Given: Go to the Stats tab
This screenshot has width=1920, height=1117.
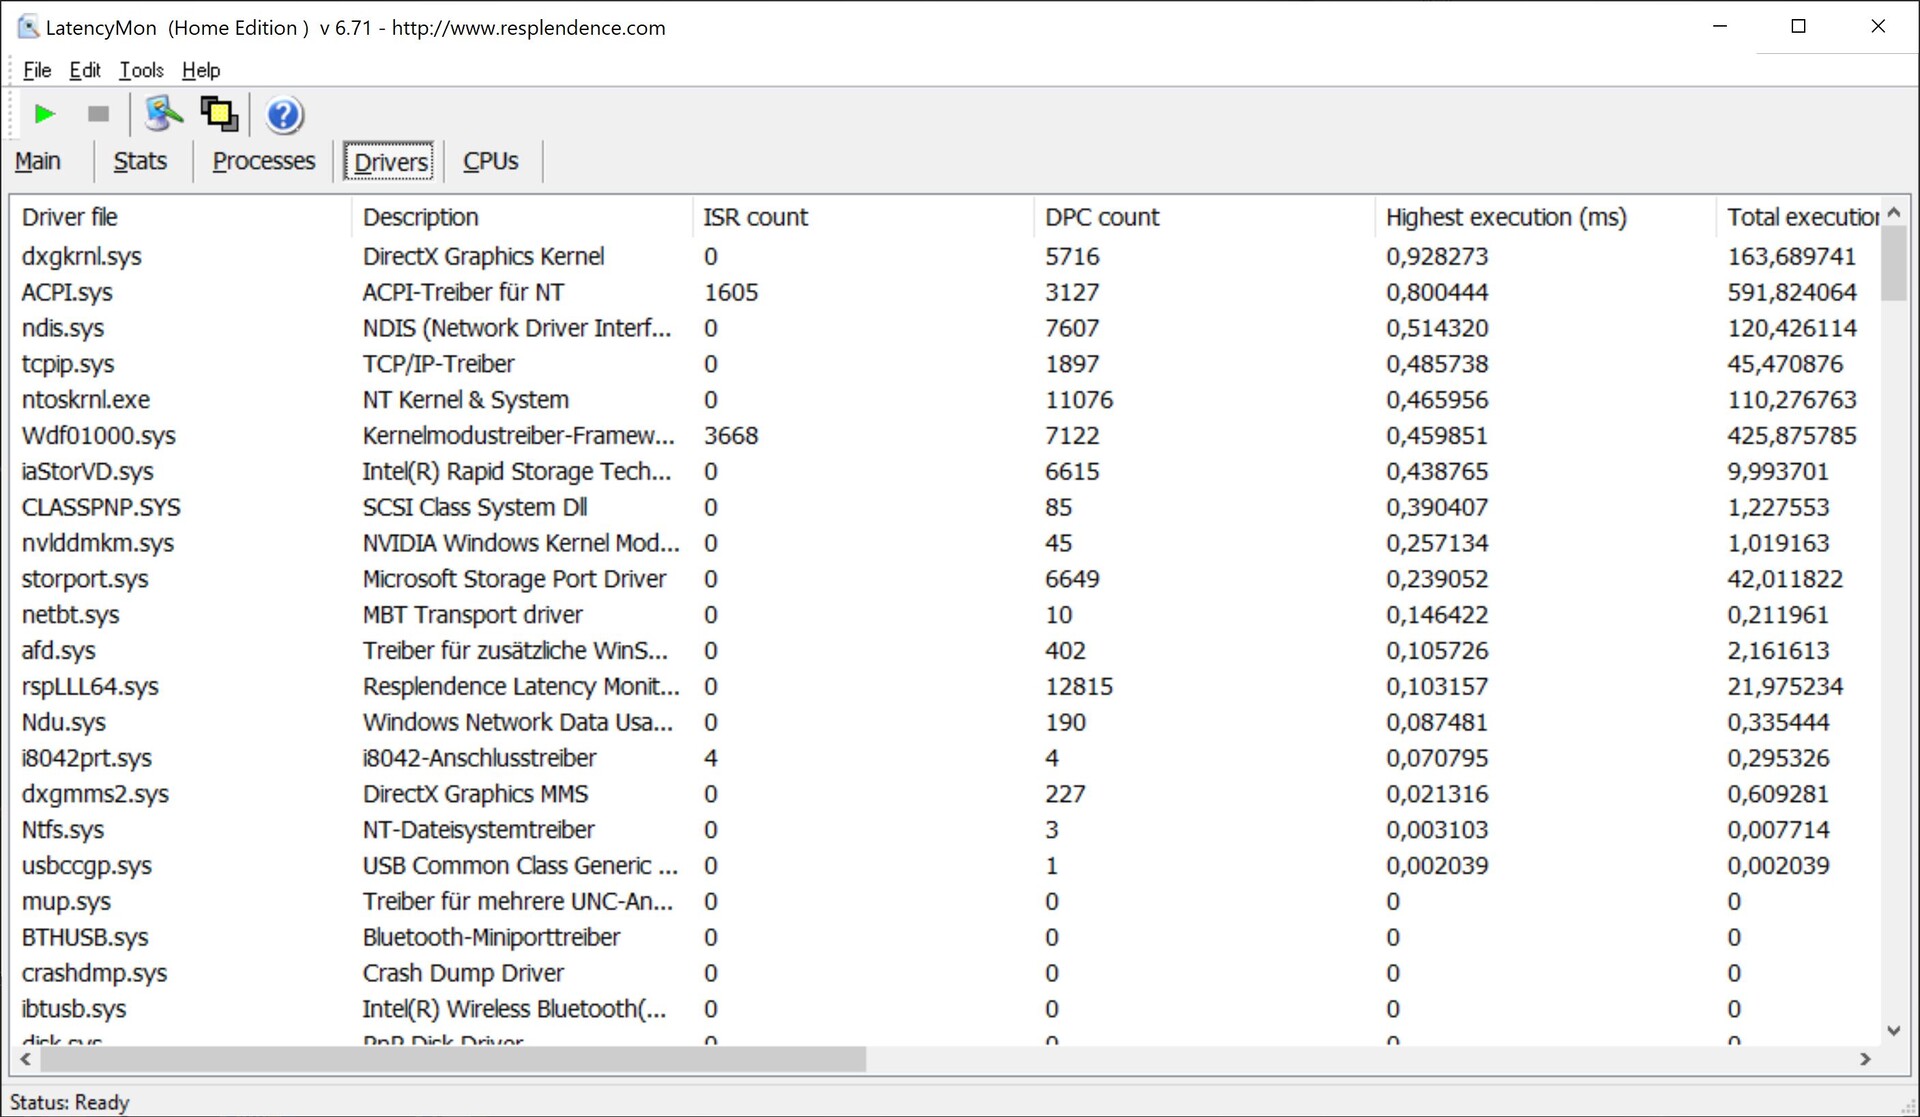Looking at the screenshot, I should click(140, 161).
